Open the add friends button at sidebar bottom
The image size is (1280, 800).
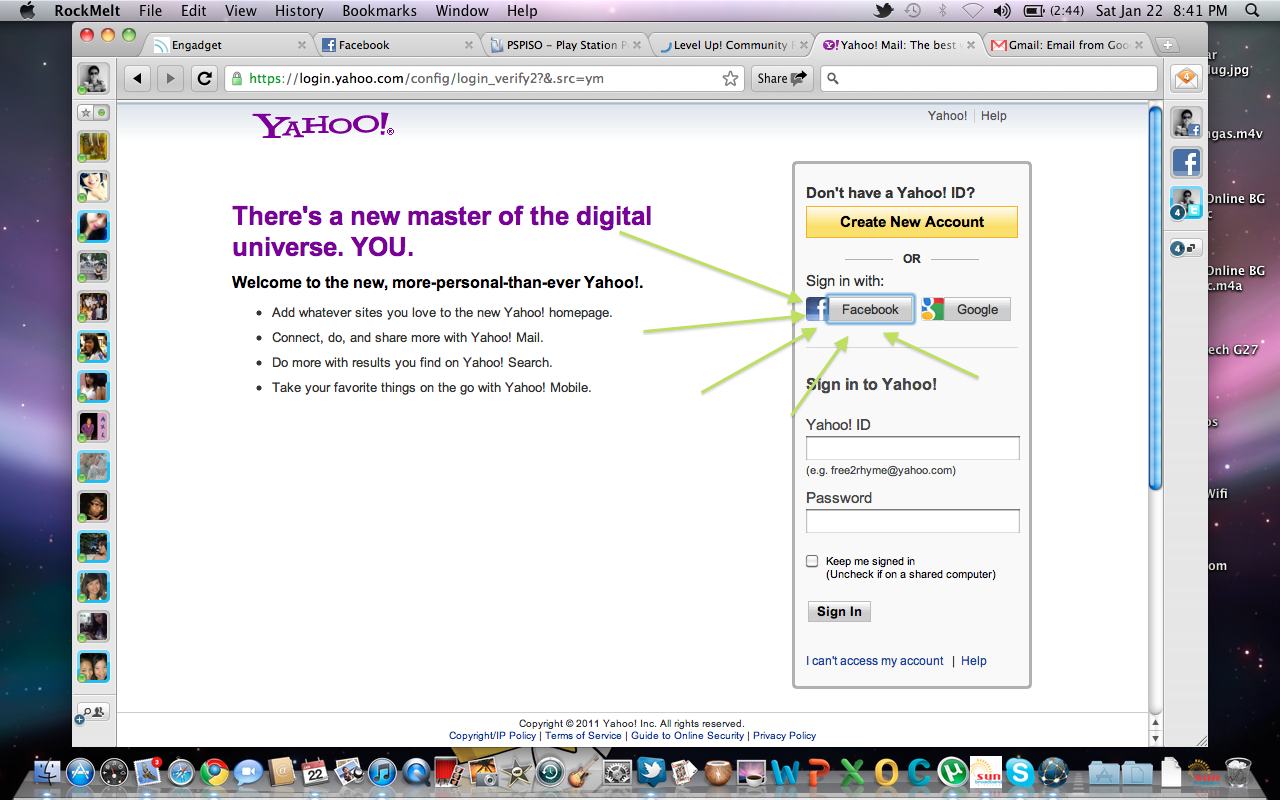tap(94, 713)
